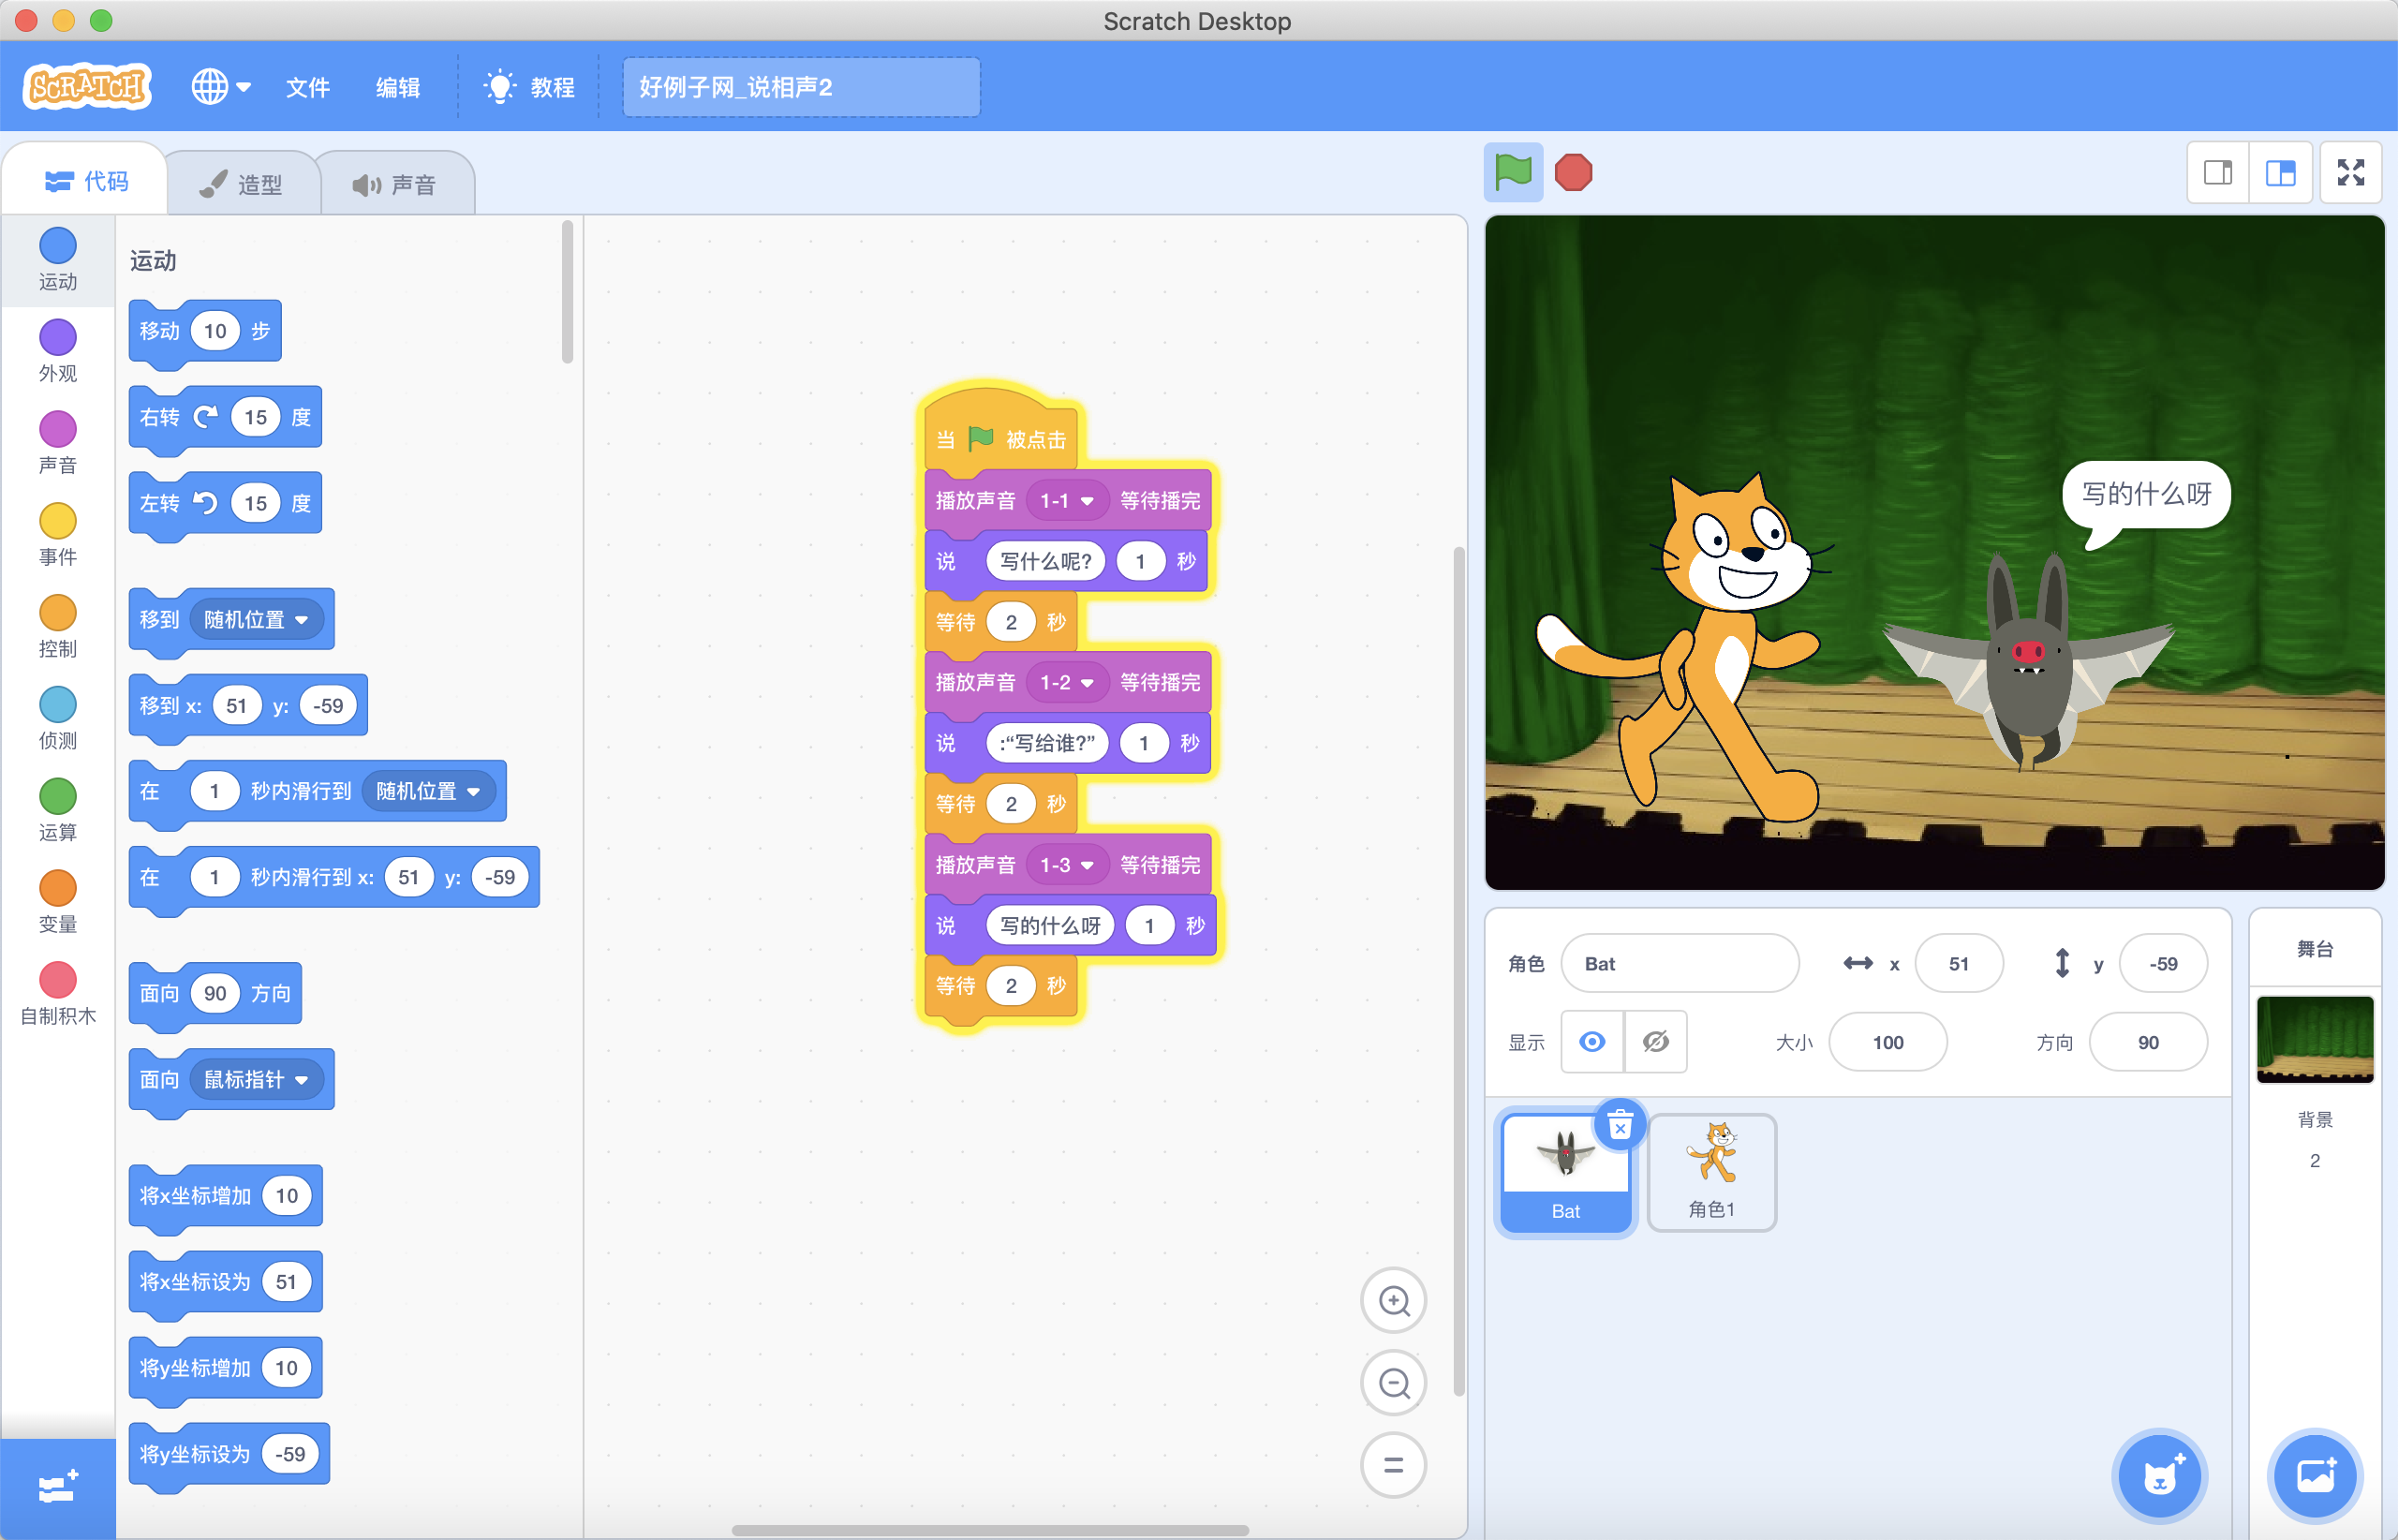Edit the 写的什么呀 text in 说 block
Screen dimensions: 2398x1540
click(1050, 925)
